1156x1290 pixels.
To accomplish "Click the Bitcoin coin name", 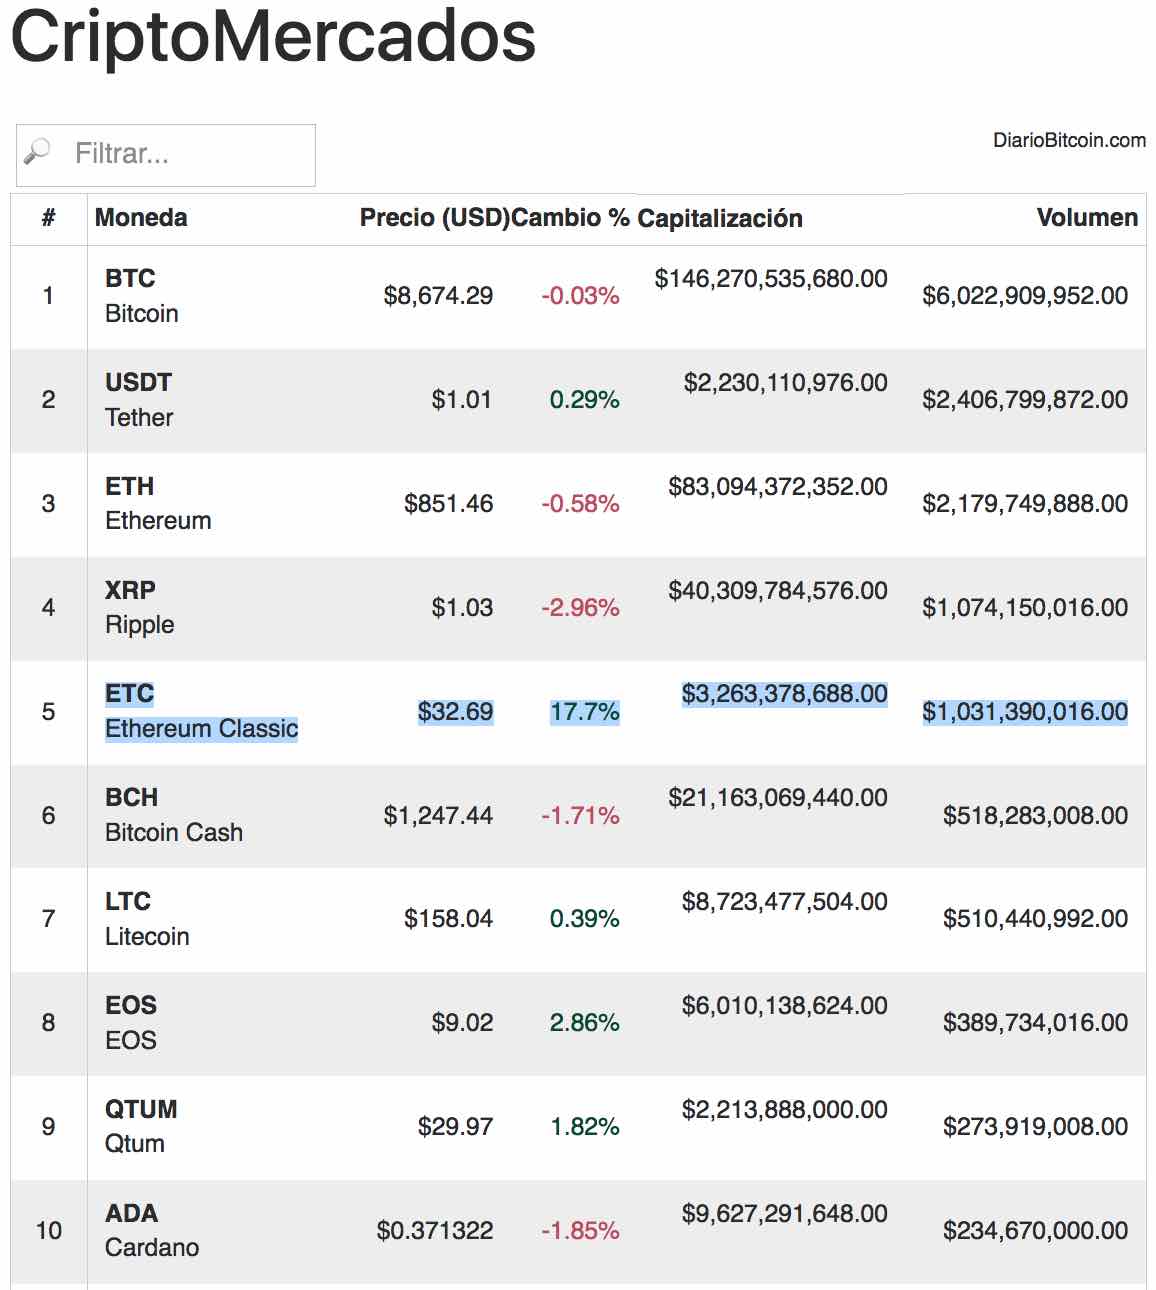I will pyautogui.click(x=142, y=313).
